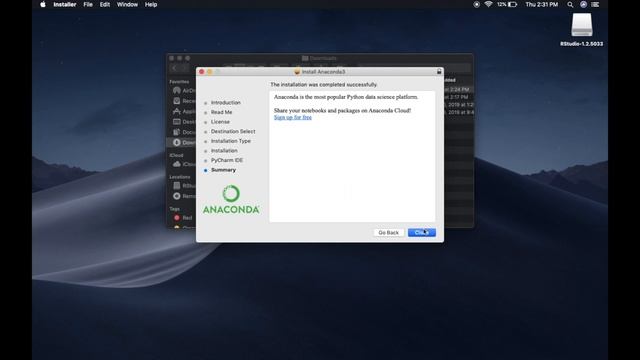Click the Siri icon in menu bar

pos(583,4)
